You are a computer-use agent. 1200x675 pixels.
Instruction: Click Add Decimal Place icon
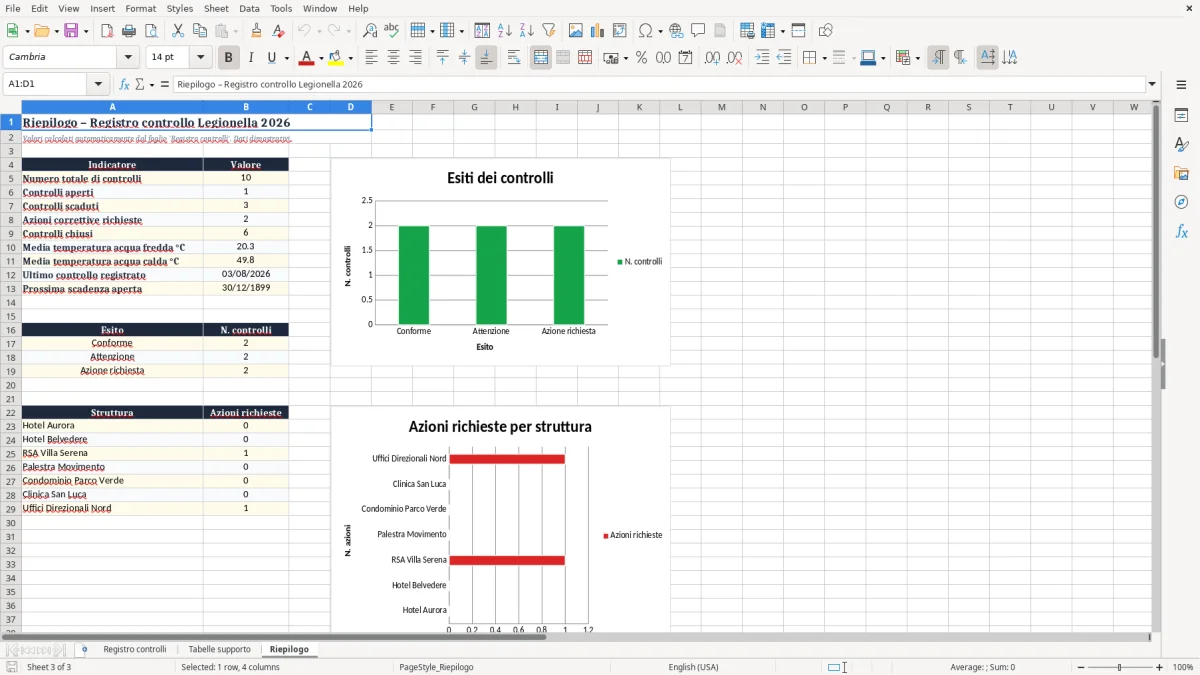tap(712, 58)
